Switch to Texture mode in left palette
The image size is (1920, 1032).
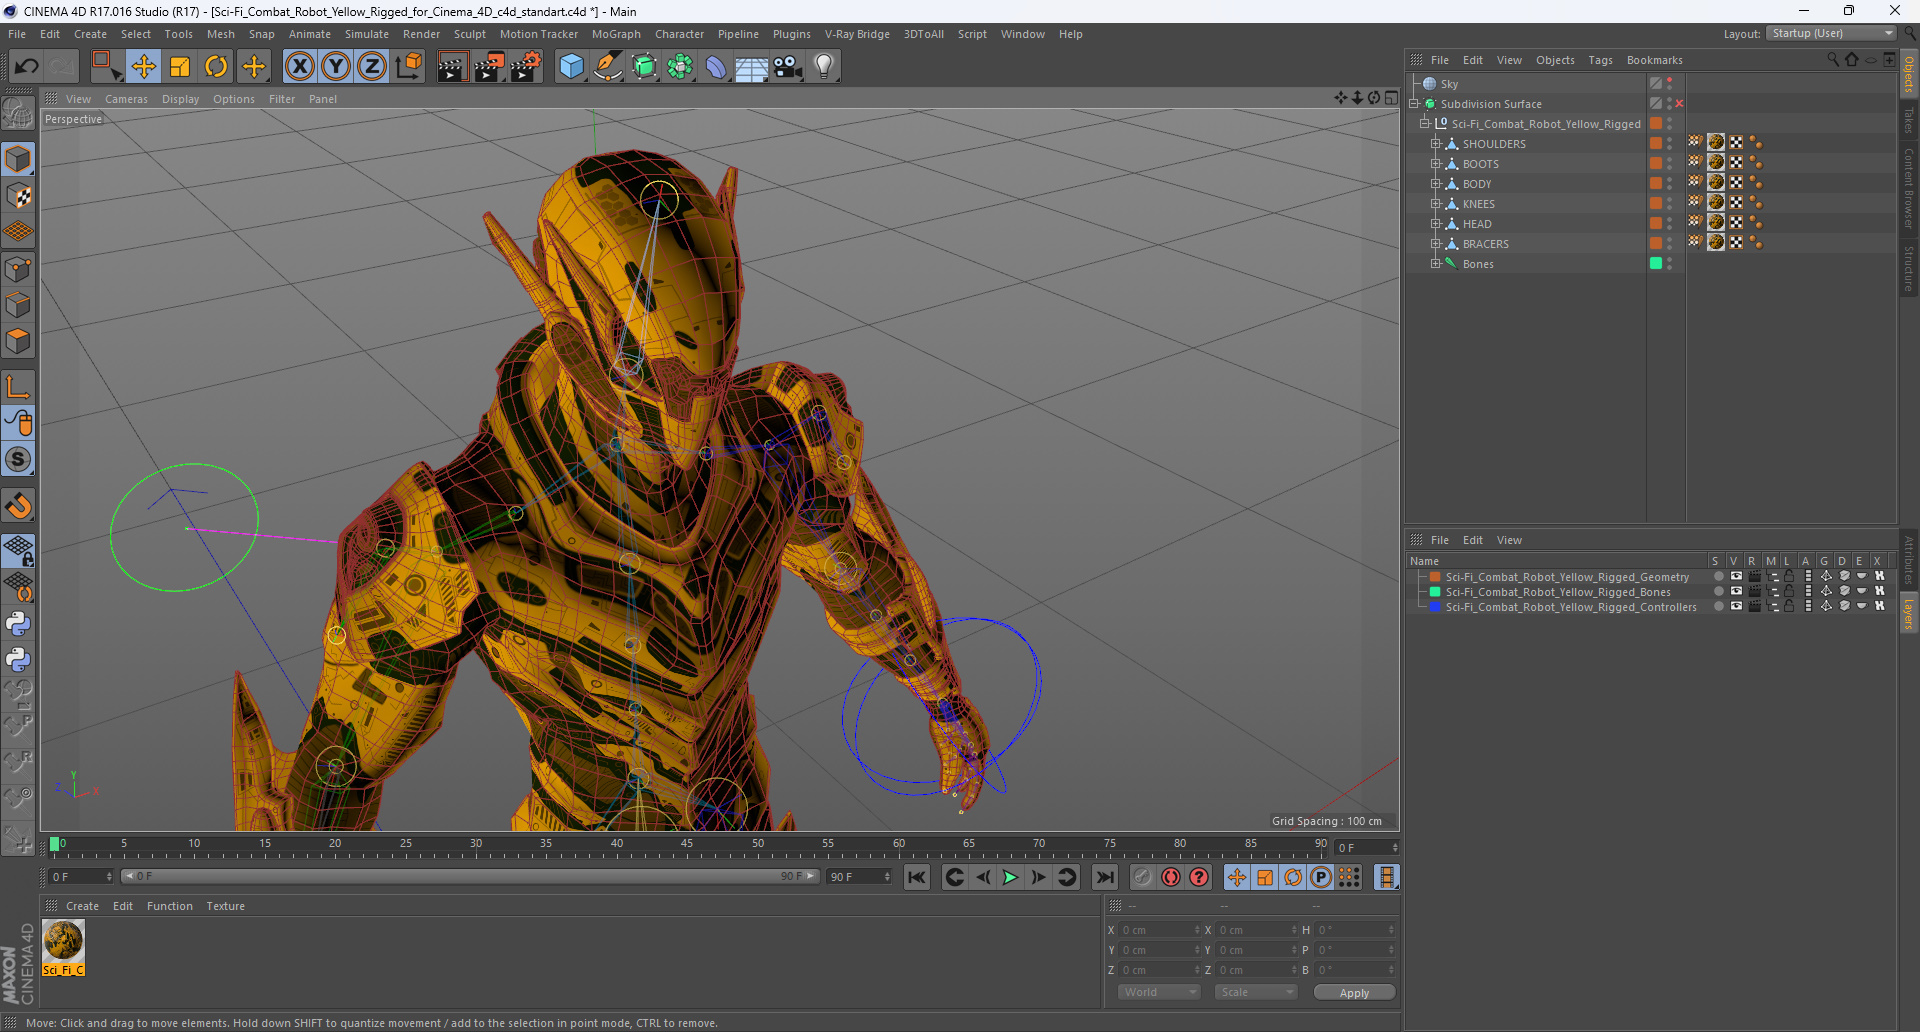point(18,196)
